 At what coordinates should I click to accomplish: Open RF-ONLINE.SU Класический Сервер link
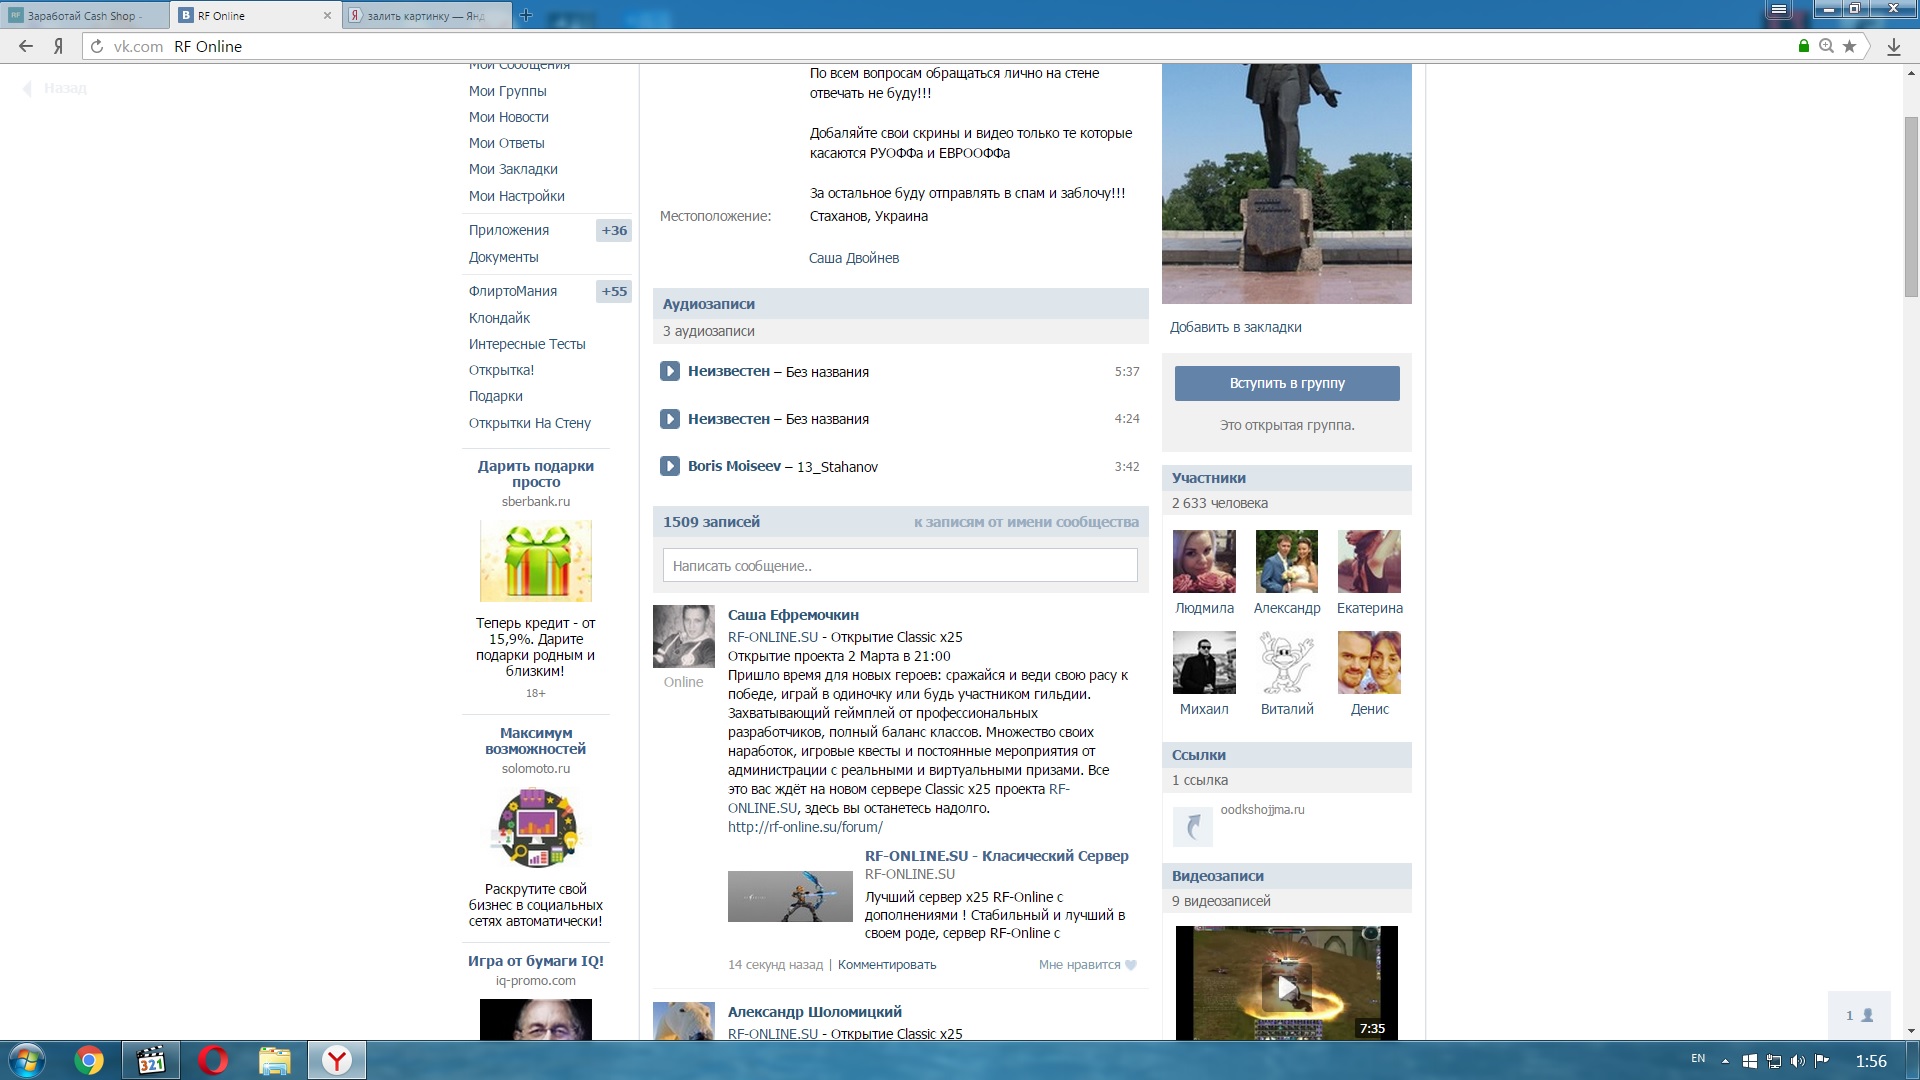click(996, 856)
